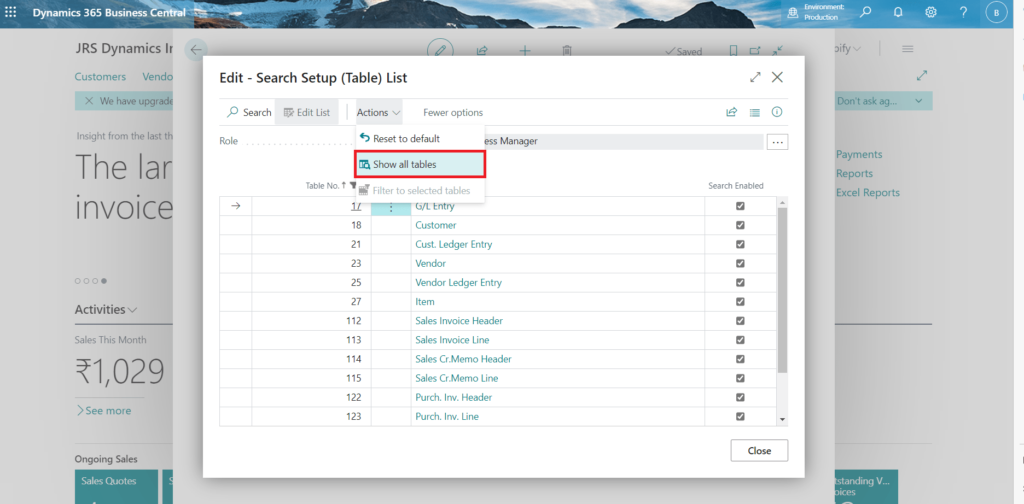Click the row options dots for G/L Entry
This screenshot has height=504, width=1024.
(391, 206)
